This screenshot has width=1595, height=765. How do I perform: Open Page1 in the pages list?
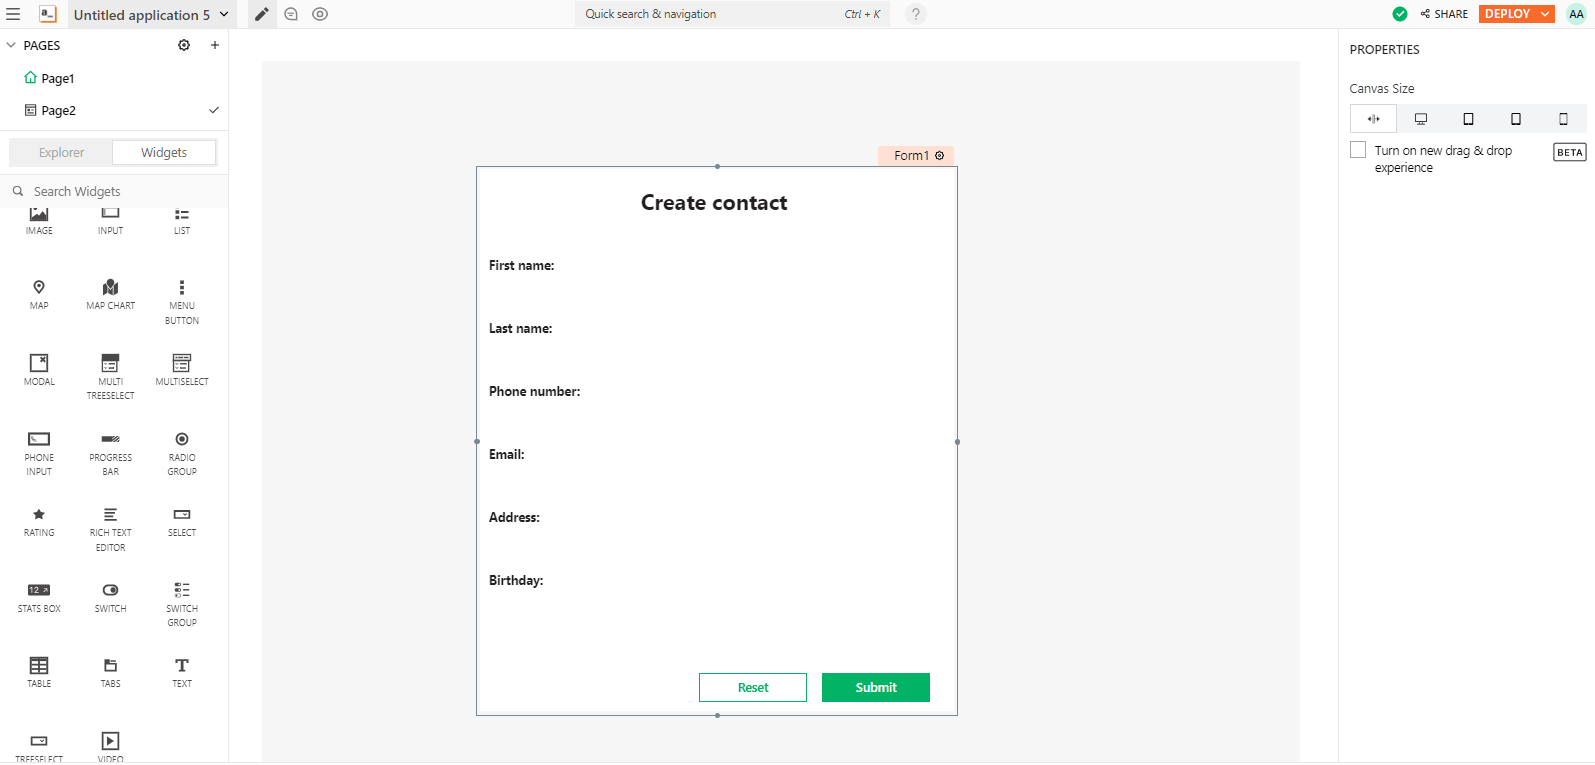click(x=58, y=78)
